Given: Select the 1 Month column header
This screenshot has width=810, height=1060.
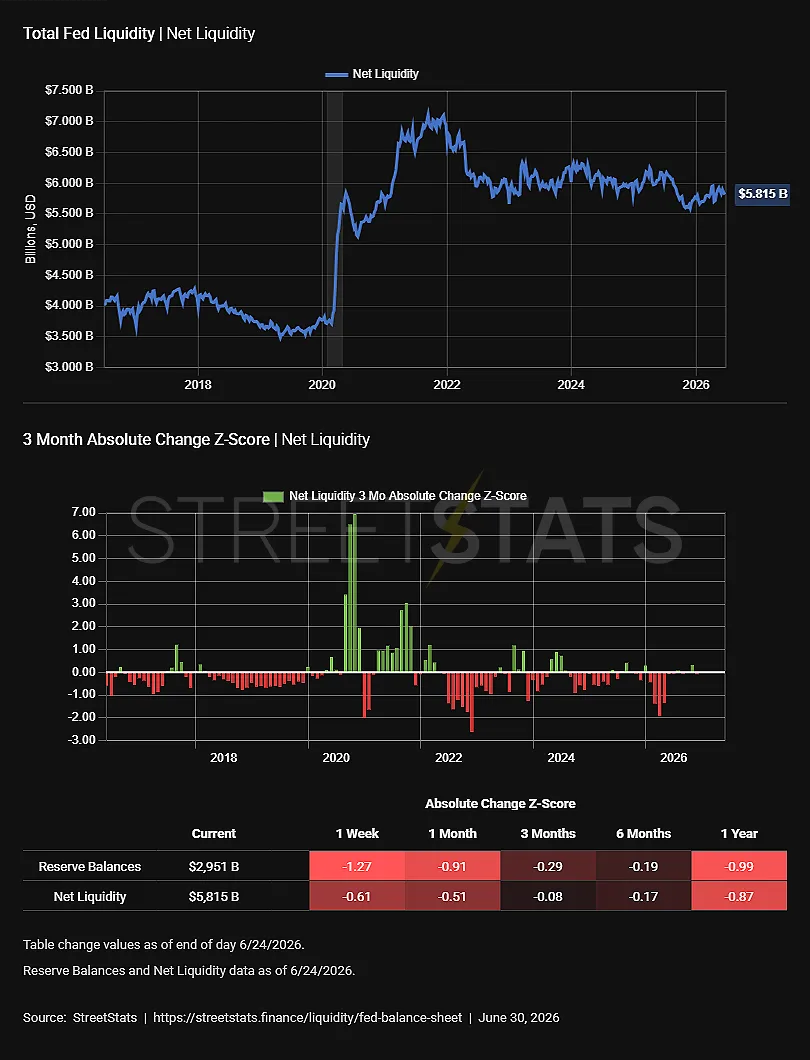Looking at the screenshot, I should pos(452,834).
